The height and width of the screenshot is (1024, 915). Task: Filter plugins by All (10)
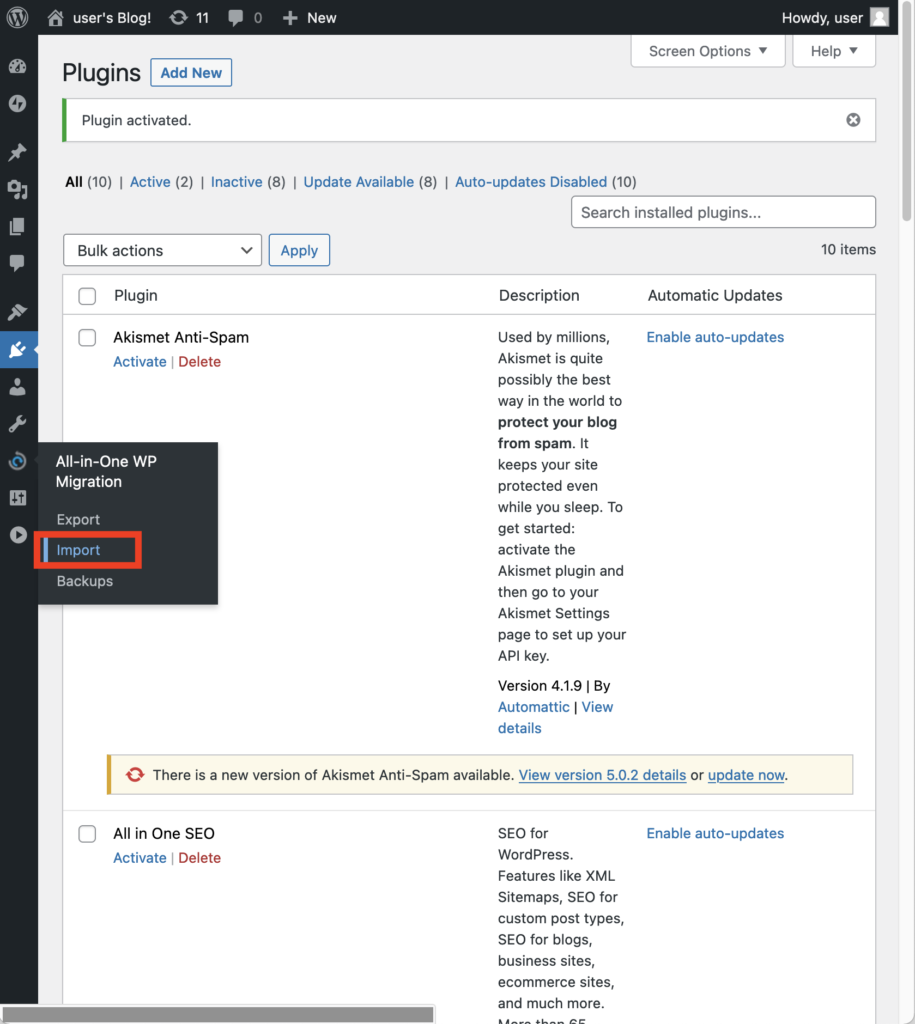tap(88, 182)
